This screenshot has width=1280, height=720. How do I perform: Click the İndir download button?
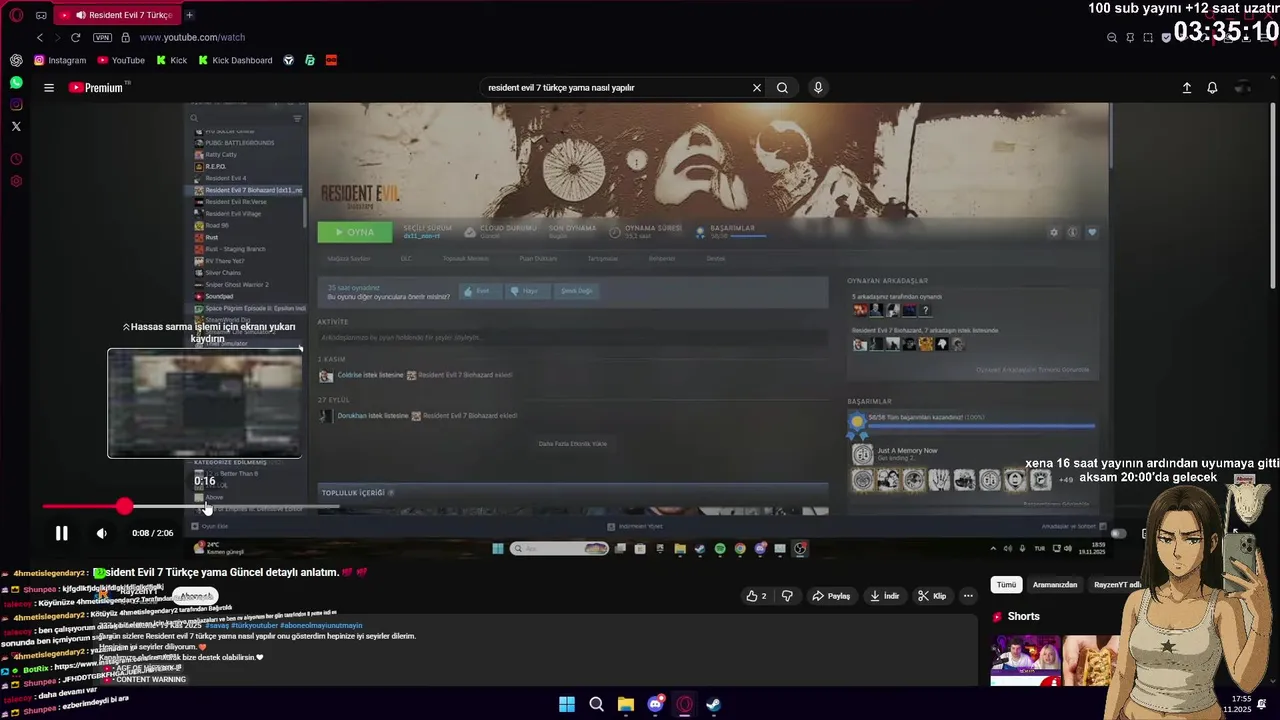(x=884, y=596)
